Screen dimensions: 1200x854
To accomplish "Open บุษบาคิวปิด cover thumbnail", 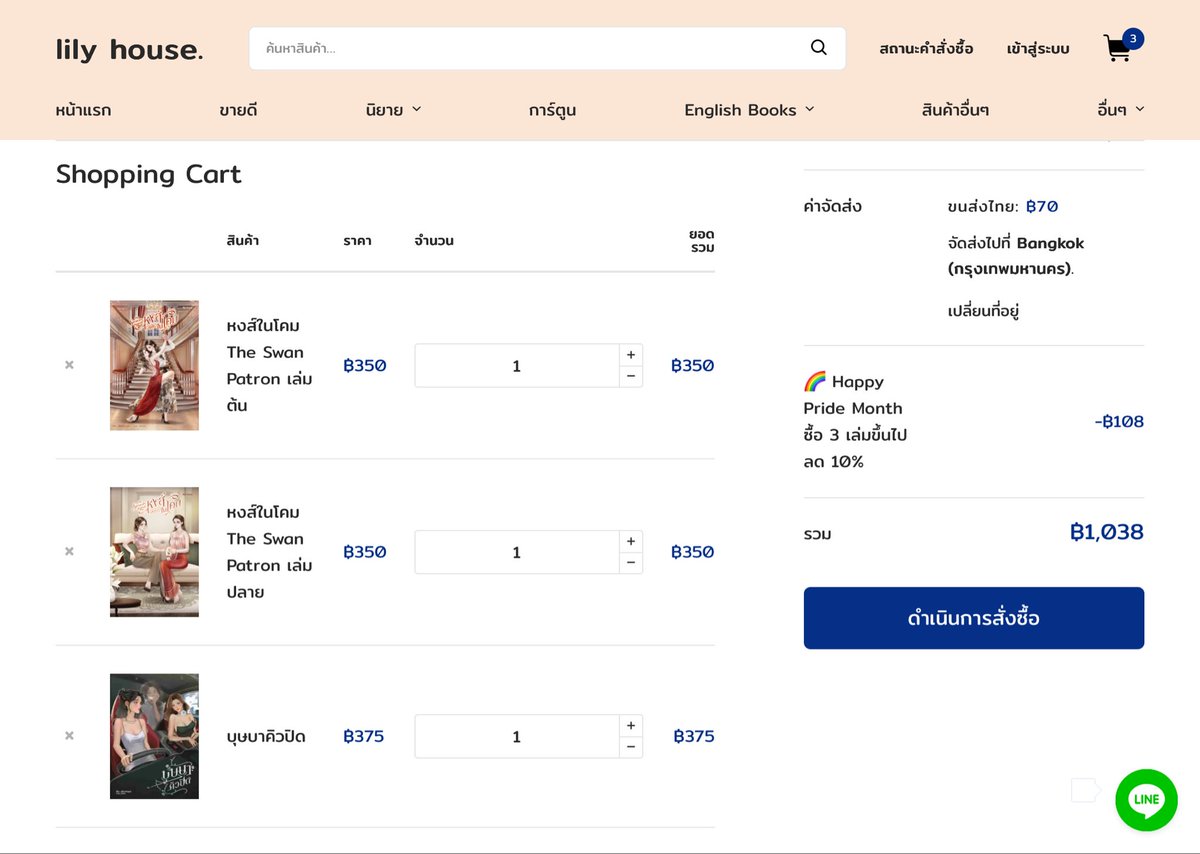I will pos(154,736).
